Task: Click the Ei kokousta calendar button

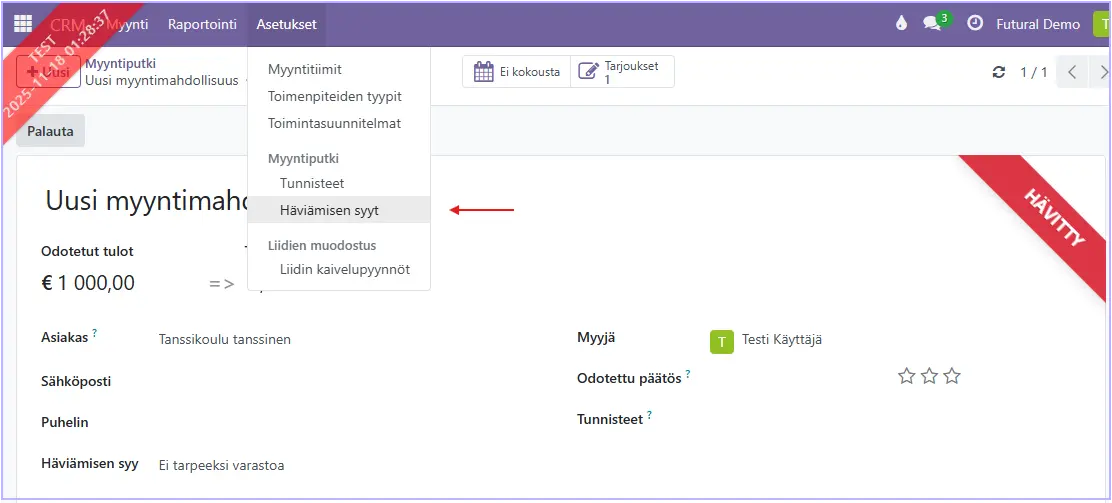Action: point(516,72)
